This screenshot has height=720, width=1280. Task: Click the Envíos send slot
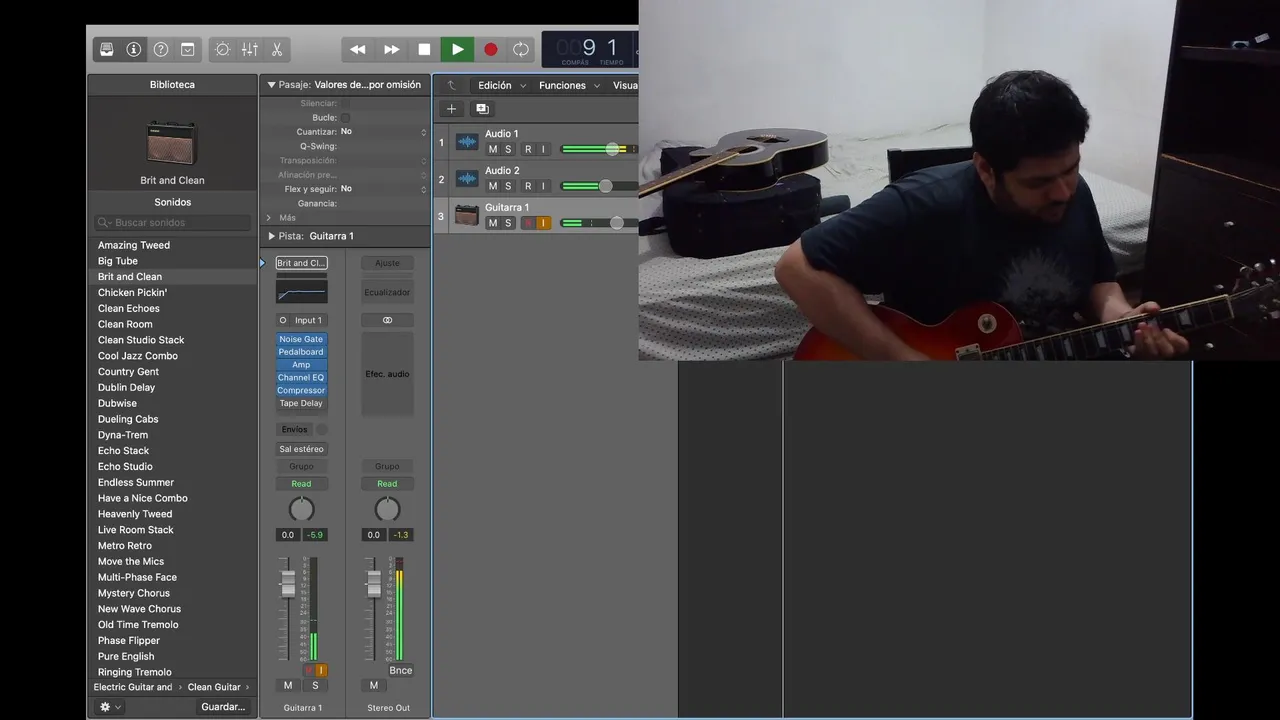pyautogui.click(x=295, y=429)
